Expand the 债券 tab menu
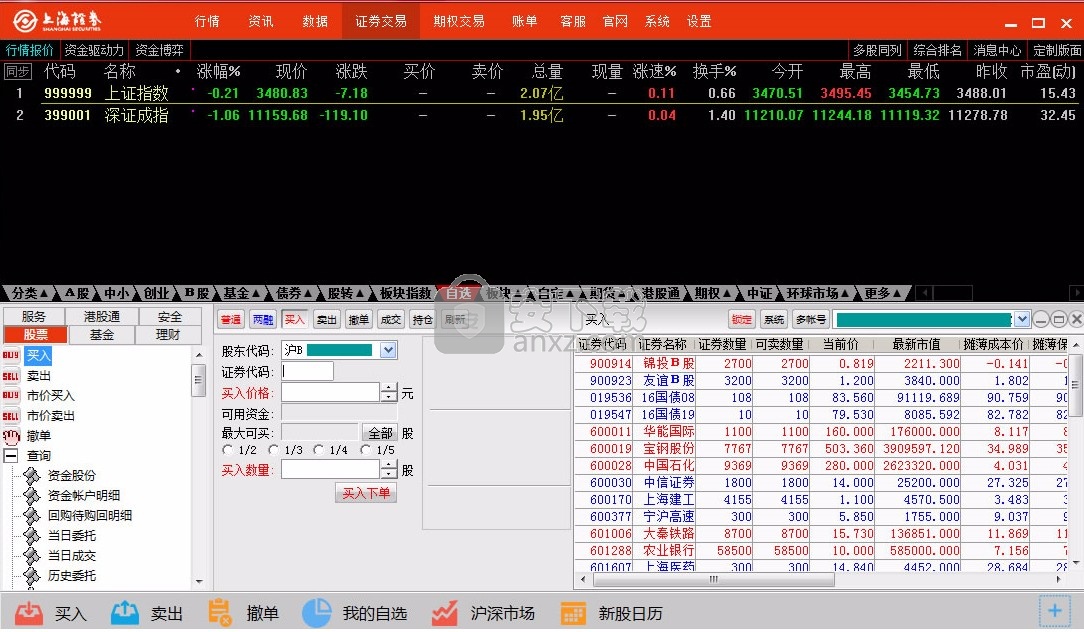The height and width of the screenshot is (632, 1084). point(294,293)
